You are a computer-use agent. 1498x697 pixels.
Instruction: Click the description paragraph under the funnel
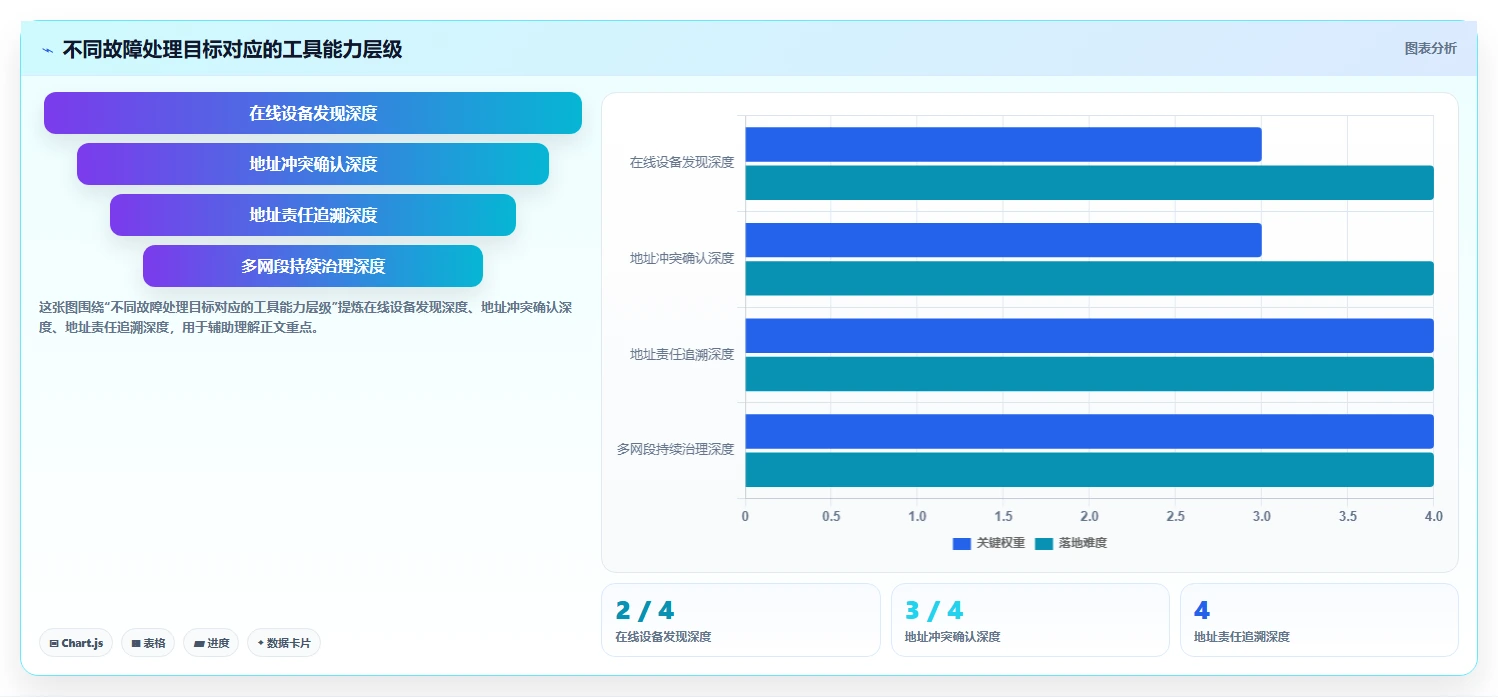click(305, 317)
